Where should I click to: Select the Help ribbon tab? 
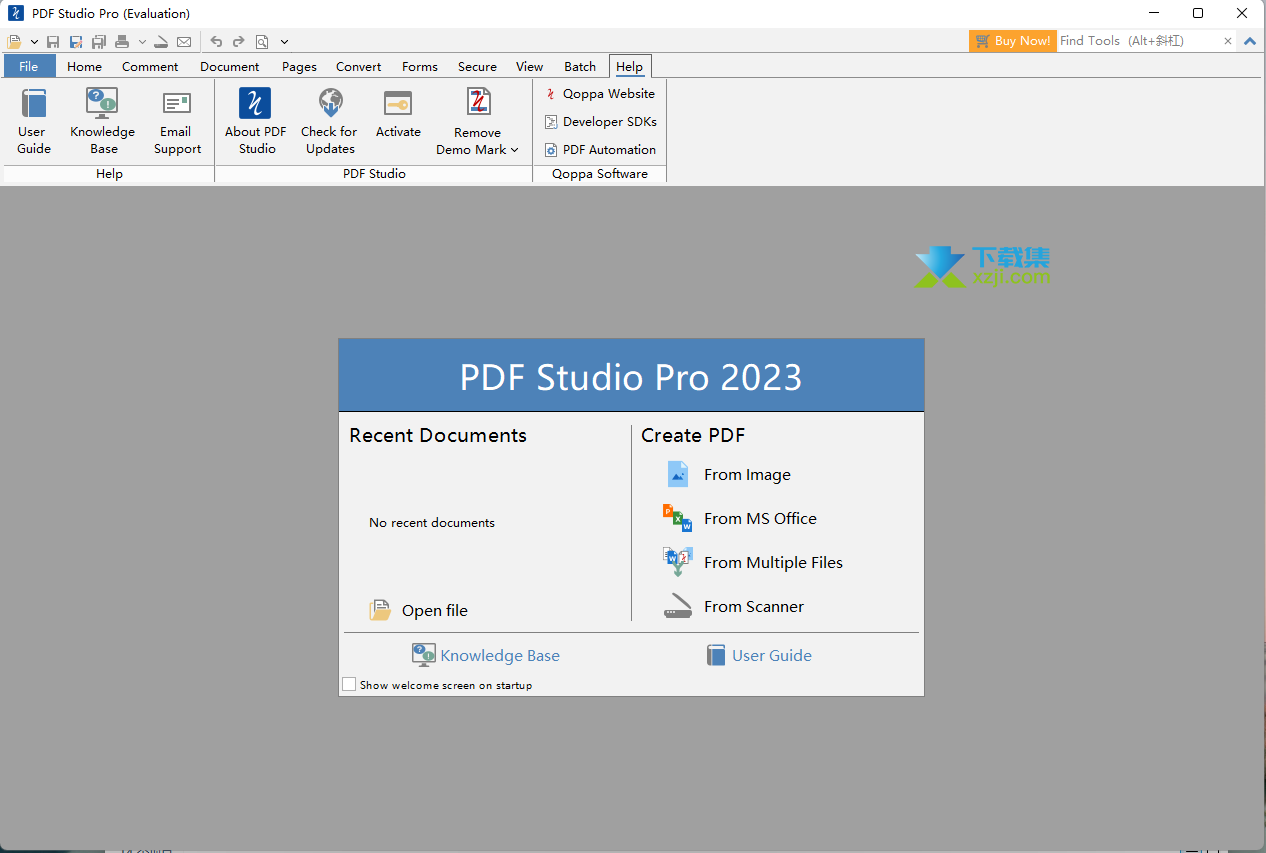tap(630, 66)
